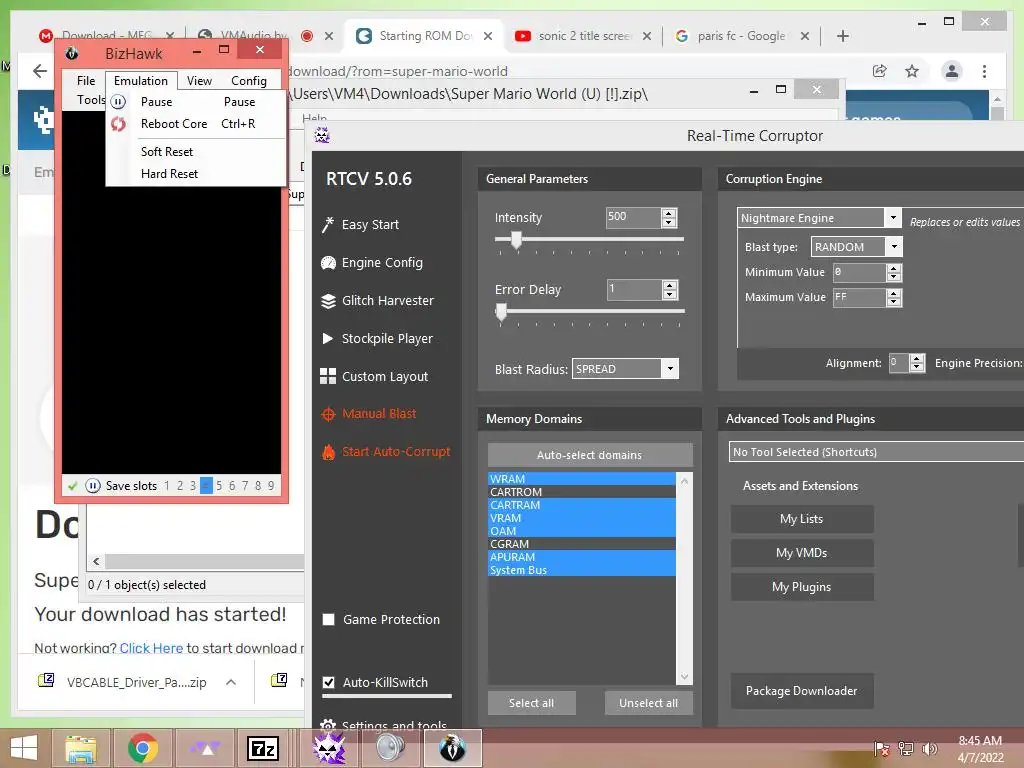Click the Intensity value field
1024x768 pixels.
[x=633, y=217]
